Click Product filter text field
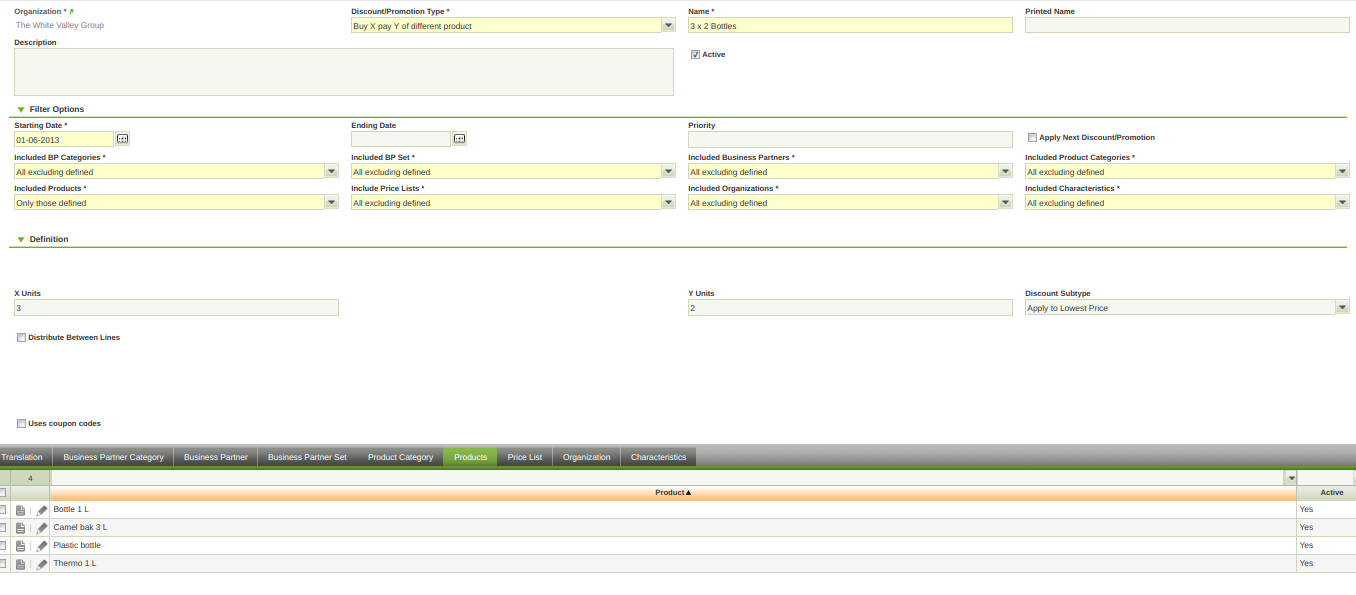 tap(667, 478)
